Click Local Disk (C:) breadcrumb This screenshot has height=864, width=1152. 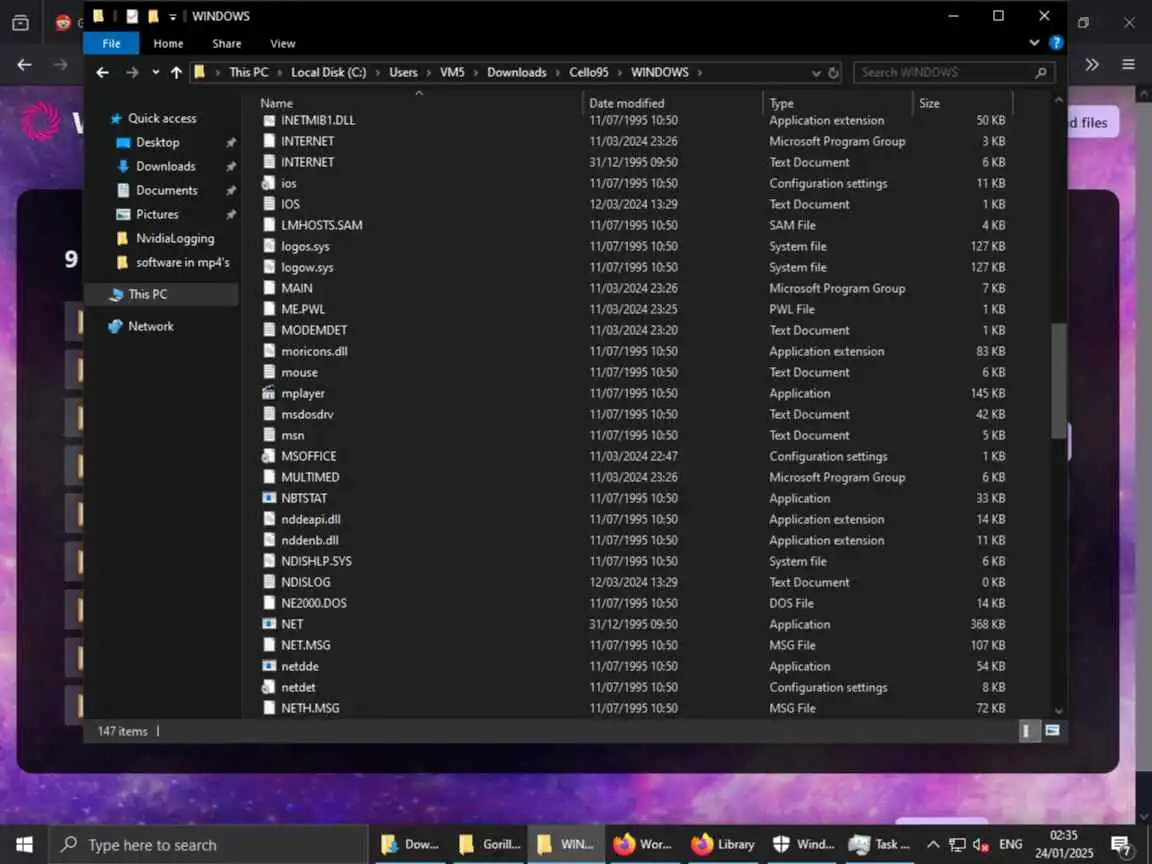[328, 72]
